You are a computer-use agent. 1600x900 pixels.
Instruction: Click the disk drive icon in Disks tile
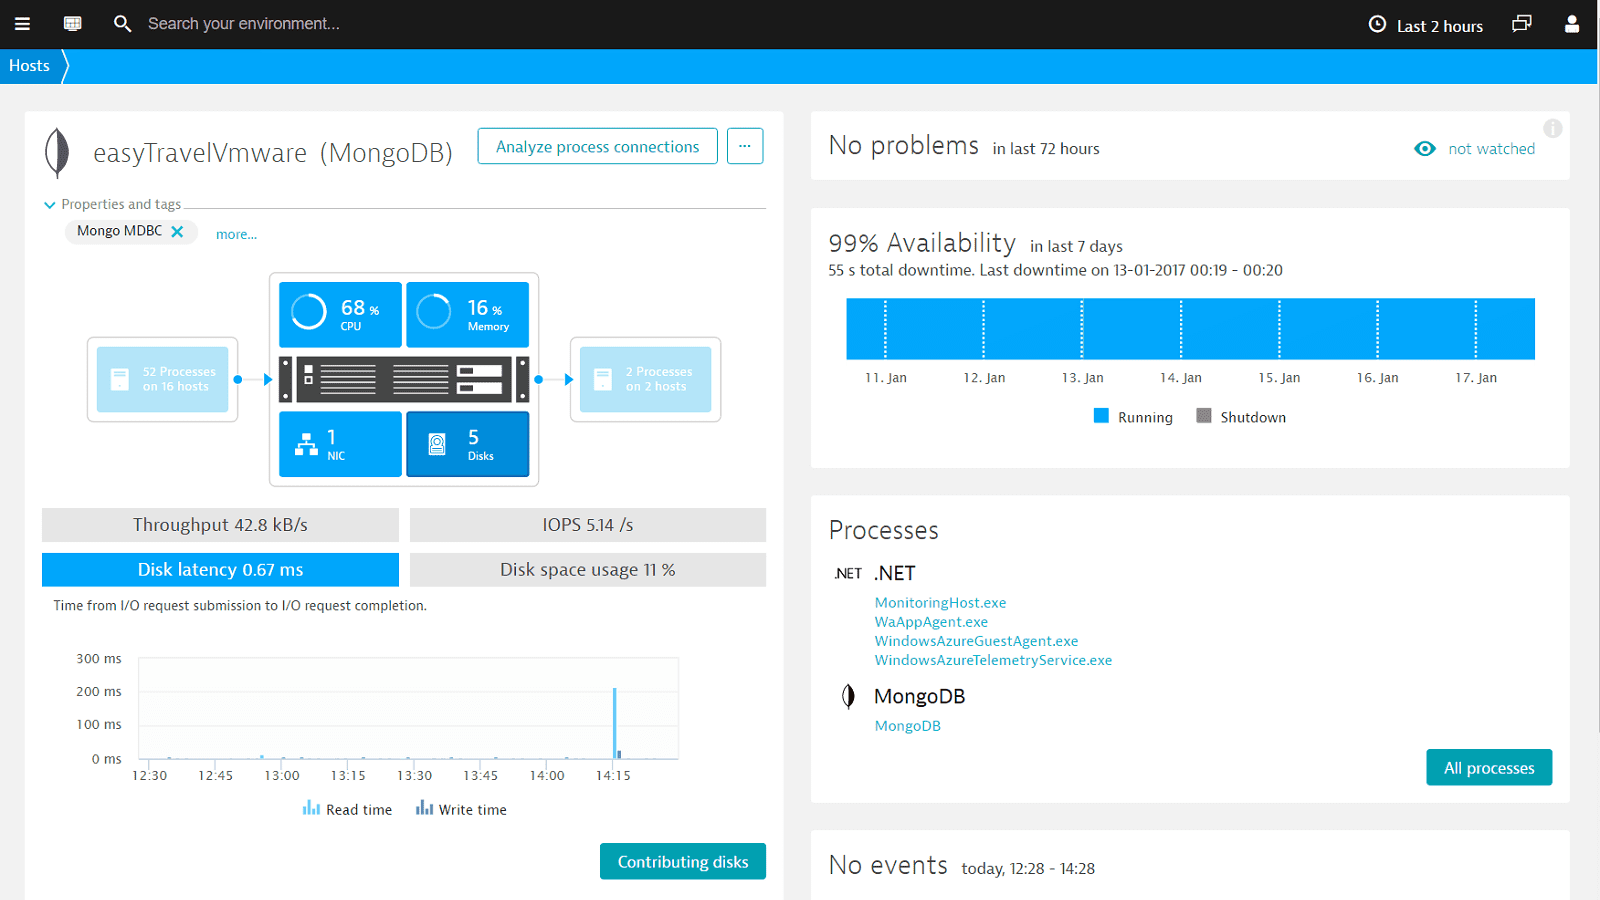point(437,445)
